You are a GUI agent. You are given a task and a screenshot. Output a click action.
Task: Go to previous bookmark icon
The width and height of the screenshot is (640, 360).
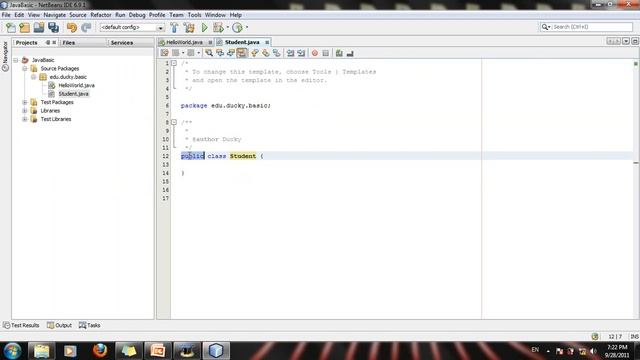(255, 53)
